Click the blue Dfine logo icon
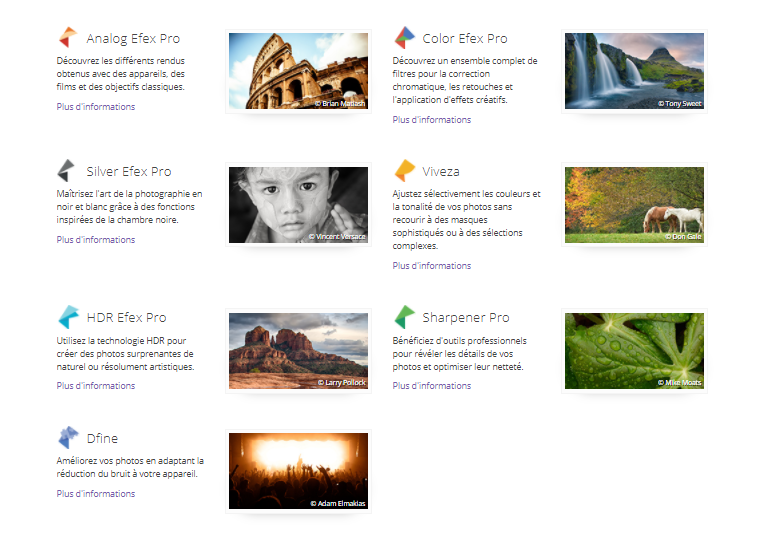Viewport: 770px width, 548px height. pos(67,438)
